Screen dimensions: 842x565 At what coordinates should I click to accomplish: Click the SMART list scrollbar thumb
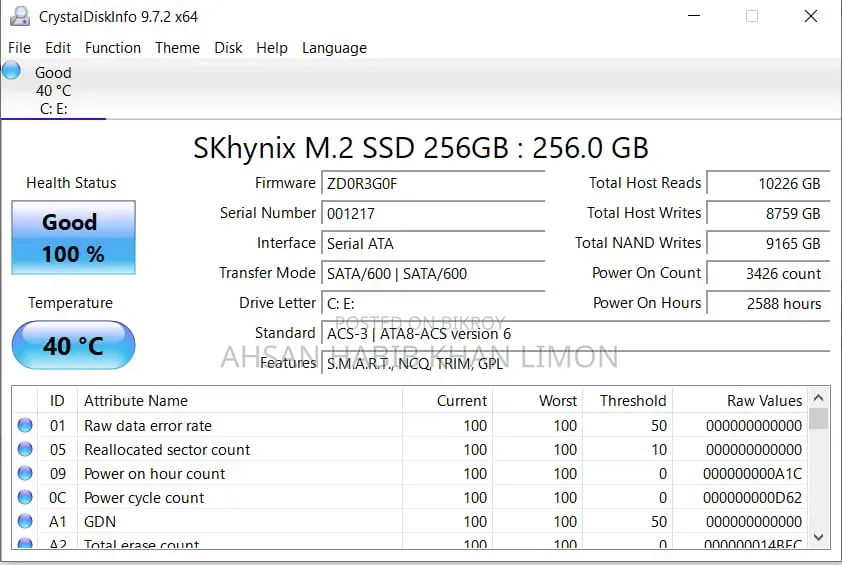click(x=818, y=419)
